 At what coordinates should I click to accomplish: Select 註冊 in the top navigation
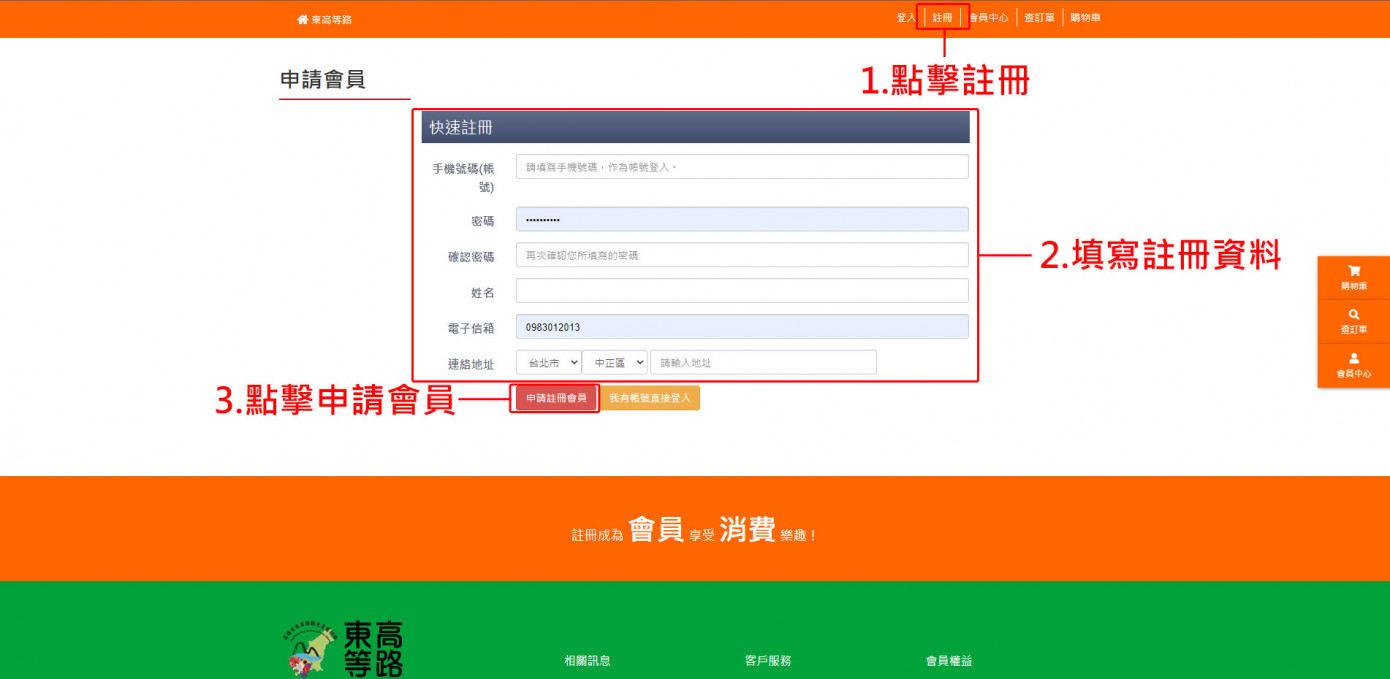pos(942,18)
